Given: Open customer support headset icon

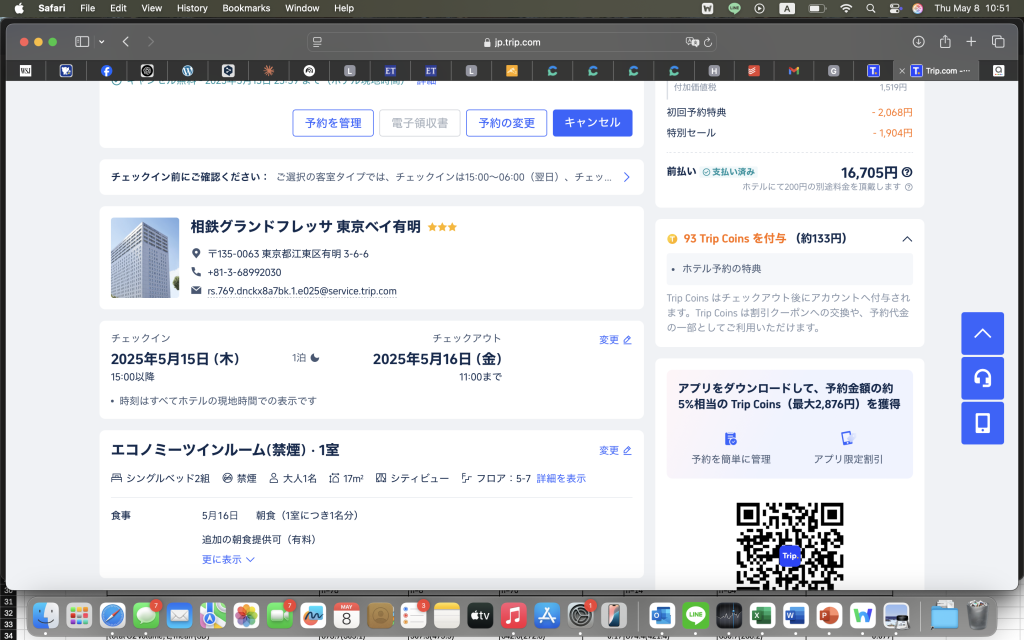Looking at the screenshot, I should [982, 378].
